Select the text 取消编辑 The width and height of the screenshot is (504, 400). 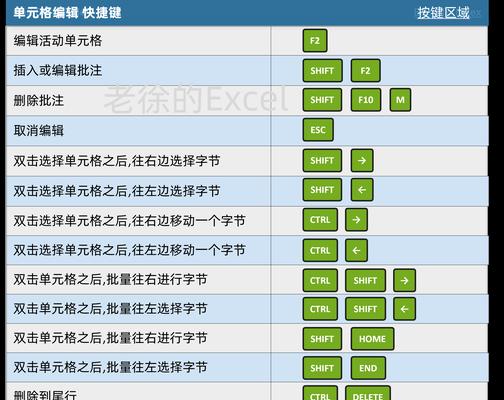tap(39, 130)
